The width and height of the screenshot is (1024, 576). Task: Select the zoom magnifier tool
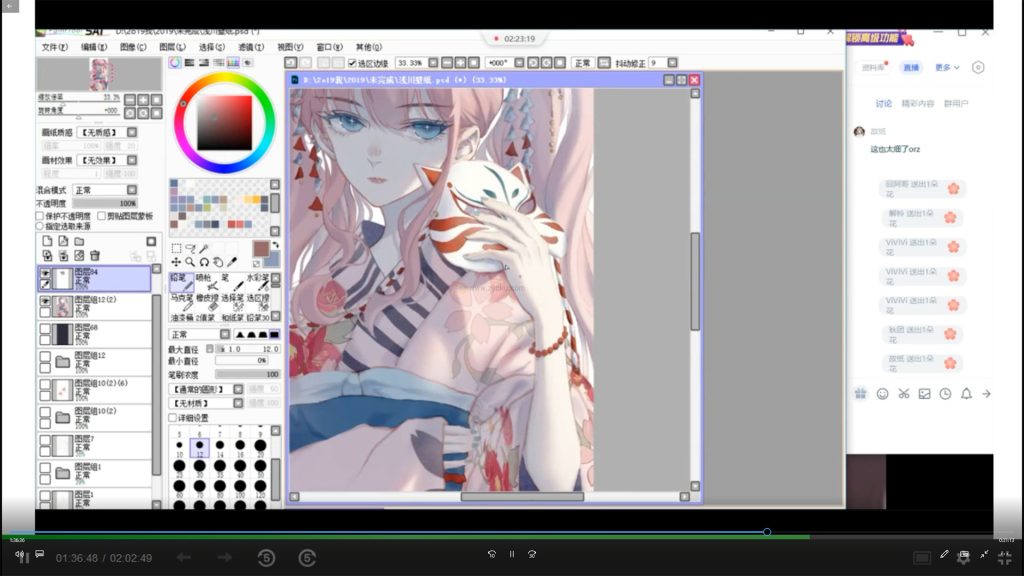click(190, 262)
